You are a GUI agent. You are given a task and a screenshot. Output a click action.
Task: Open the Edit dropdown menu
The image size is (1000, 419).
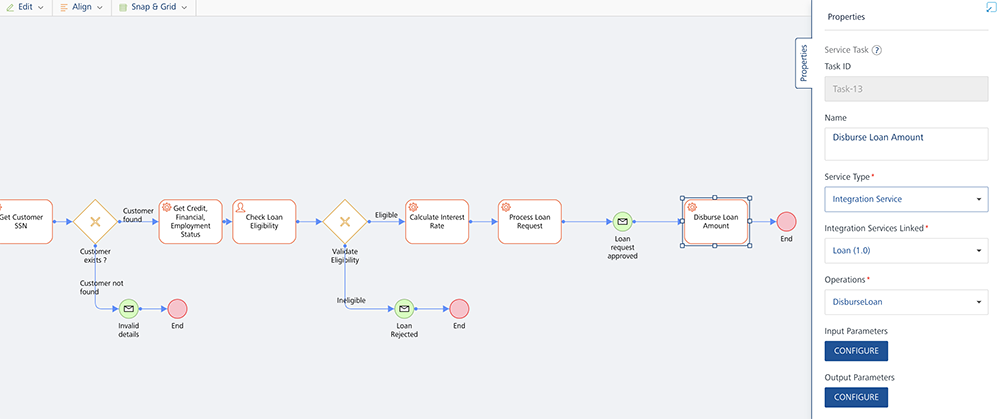(27, 8)
